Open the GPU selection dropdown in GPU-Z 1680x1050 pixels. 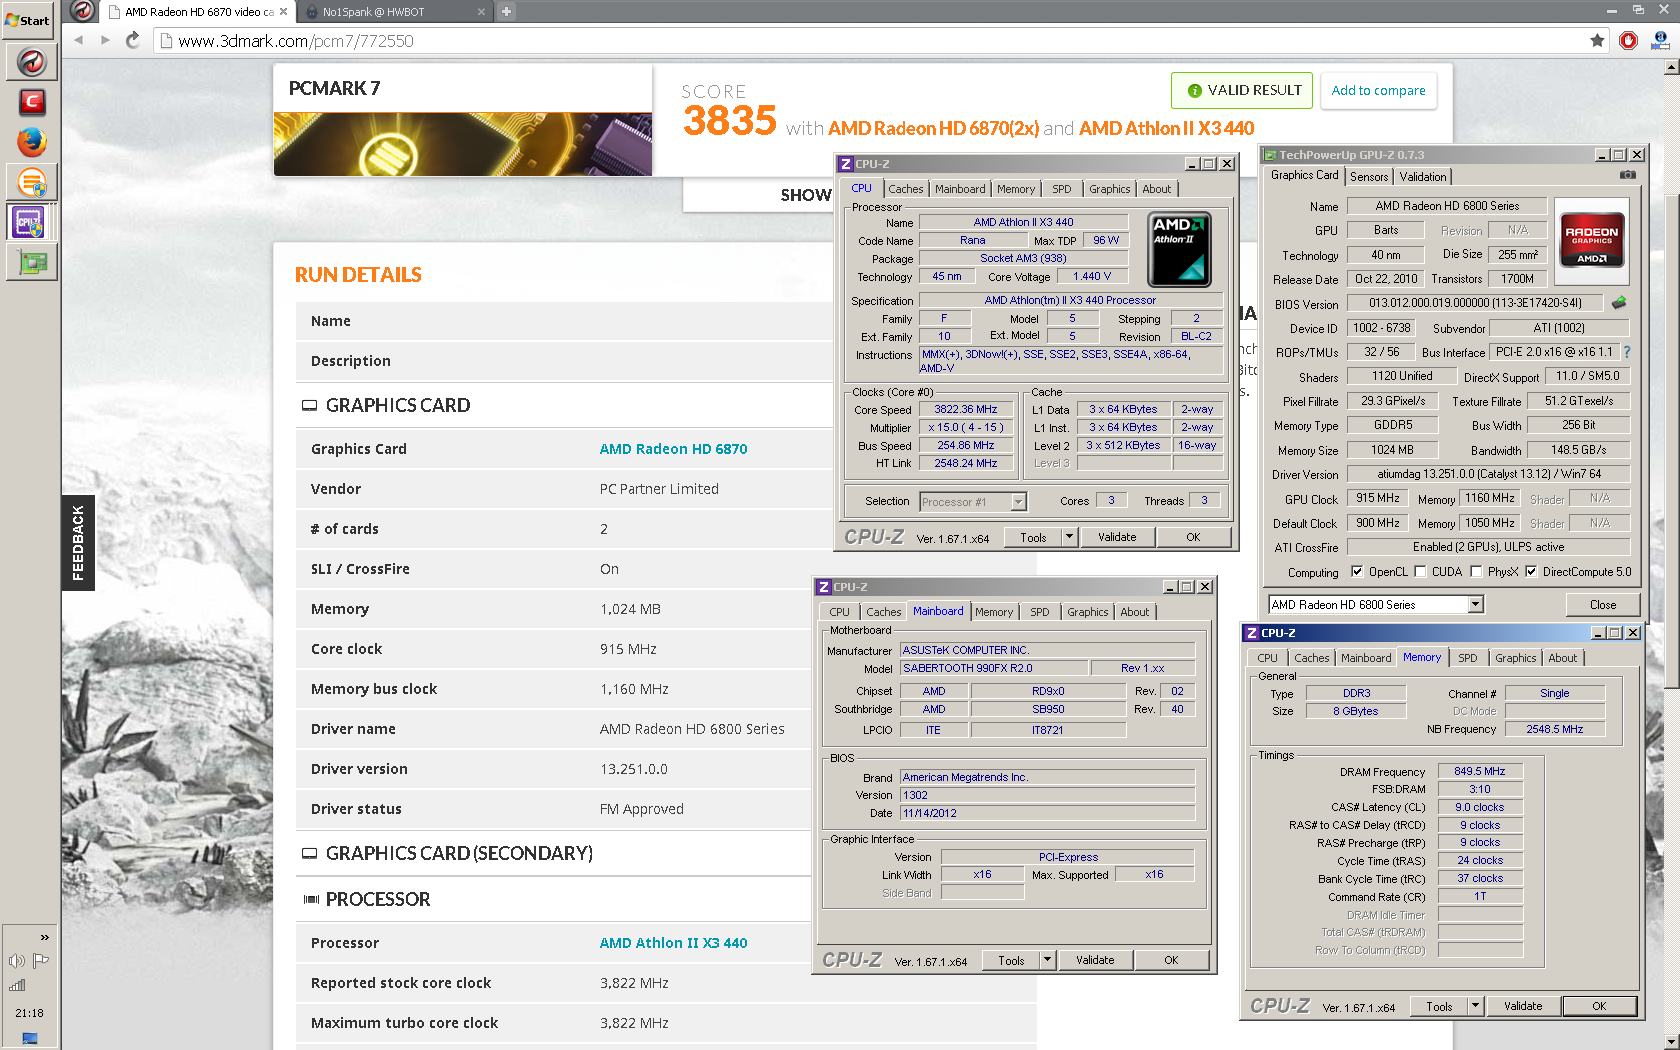[x=1475, y=604]
